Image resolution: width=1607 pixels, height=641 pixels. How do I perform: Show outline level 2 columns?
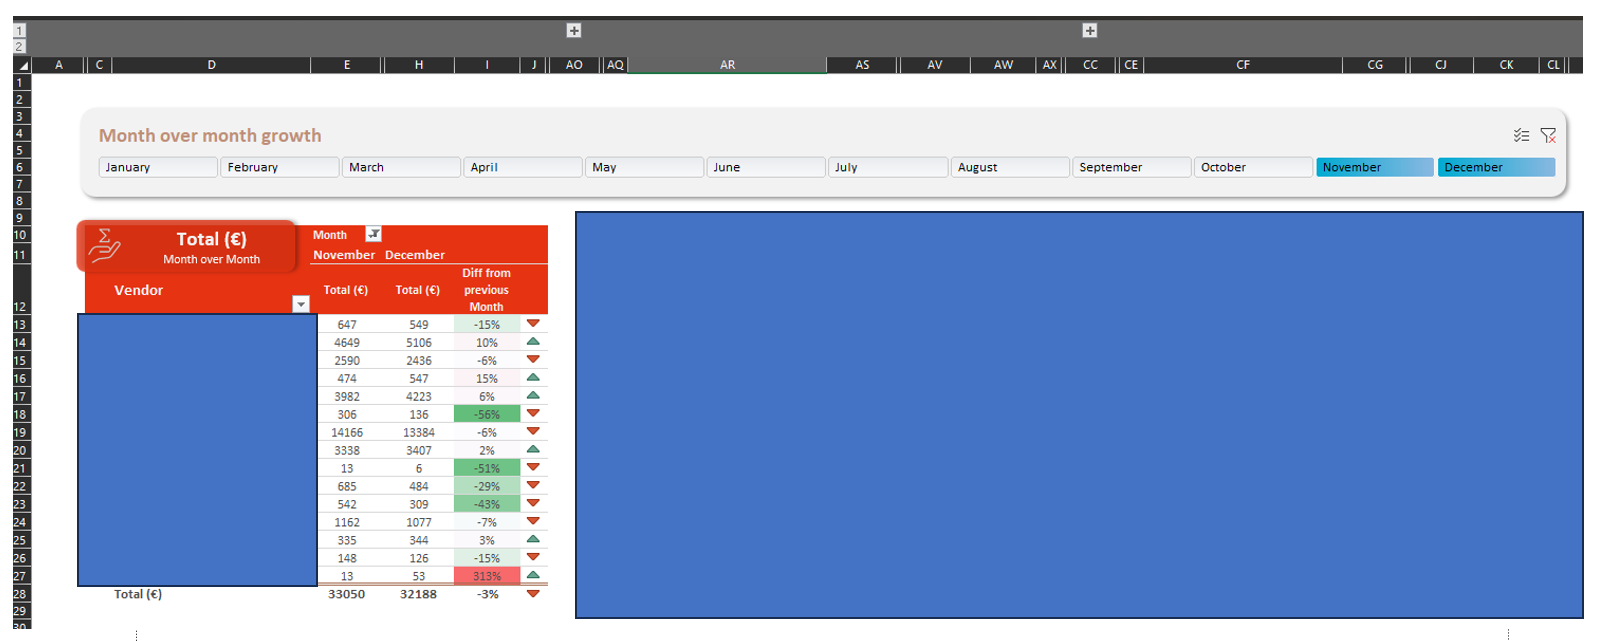point(19,46)
